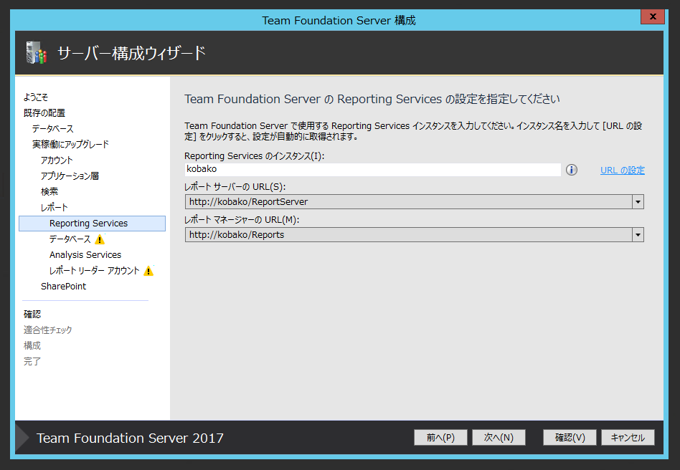The height and width of the screenshot is (470, 680).
Task: Close the Team Foundation Server 構成 window
Action: click(x=652, y=16)
